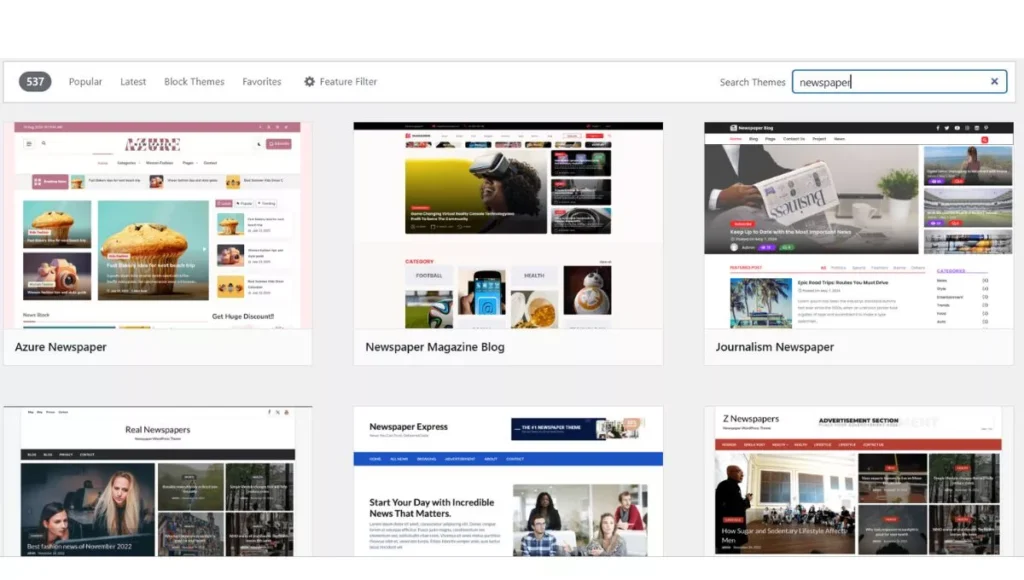
Task: Open the Z Newspapers theme preview
Action: [858, 481]
